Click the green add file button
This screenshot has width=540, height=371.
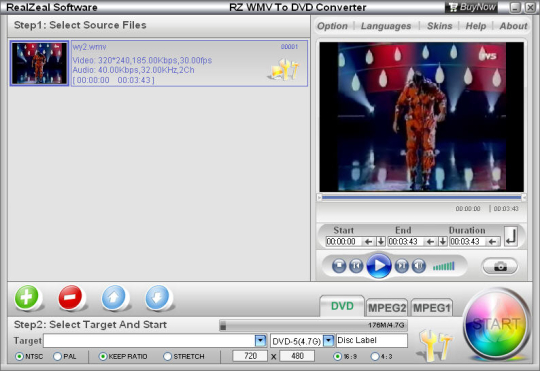pyautogui.click(x=27, y=297)
